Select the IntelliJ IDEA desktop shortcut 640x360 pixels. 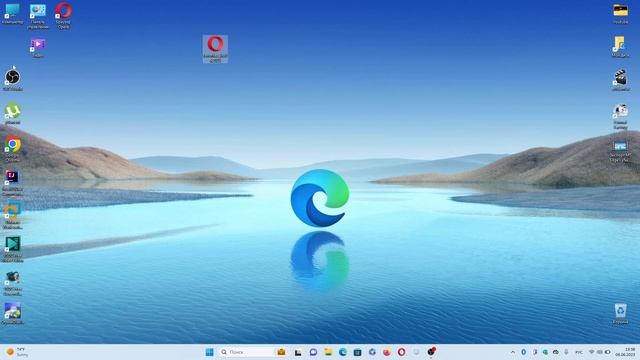coord(12,183)
